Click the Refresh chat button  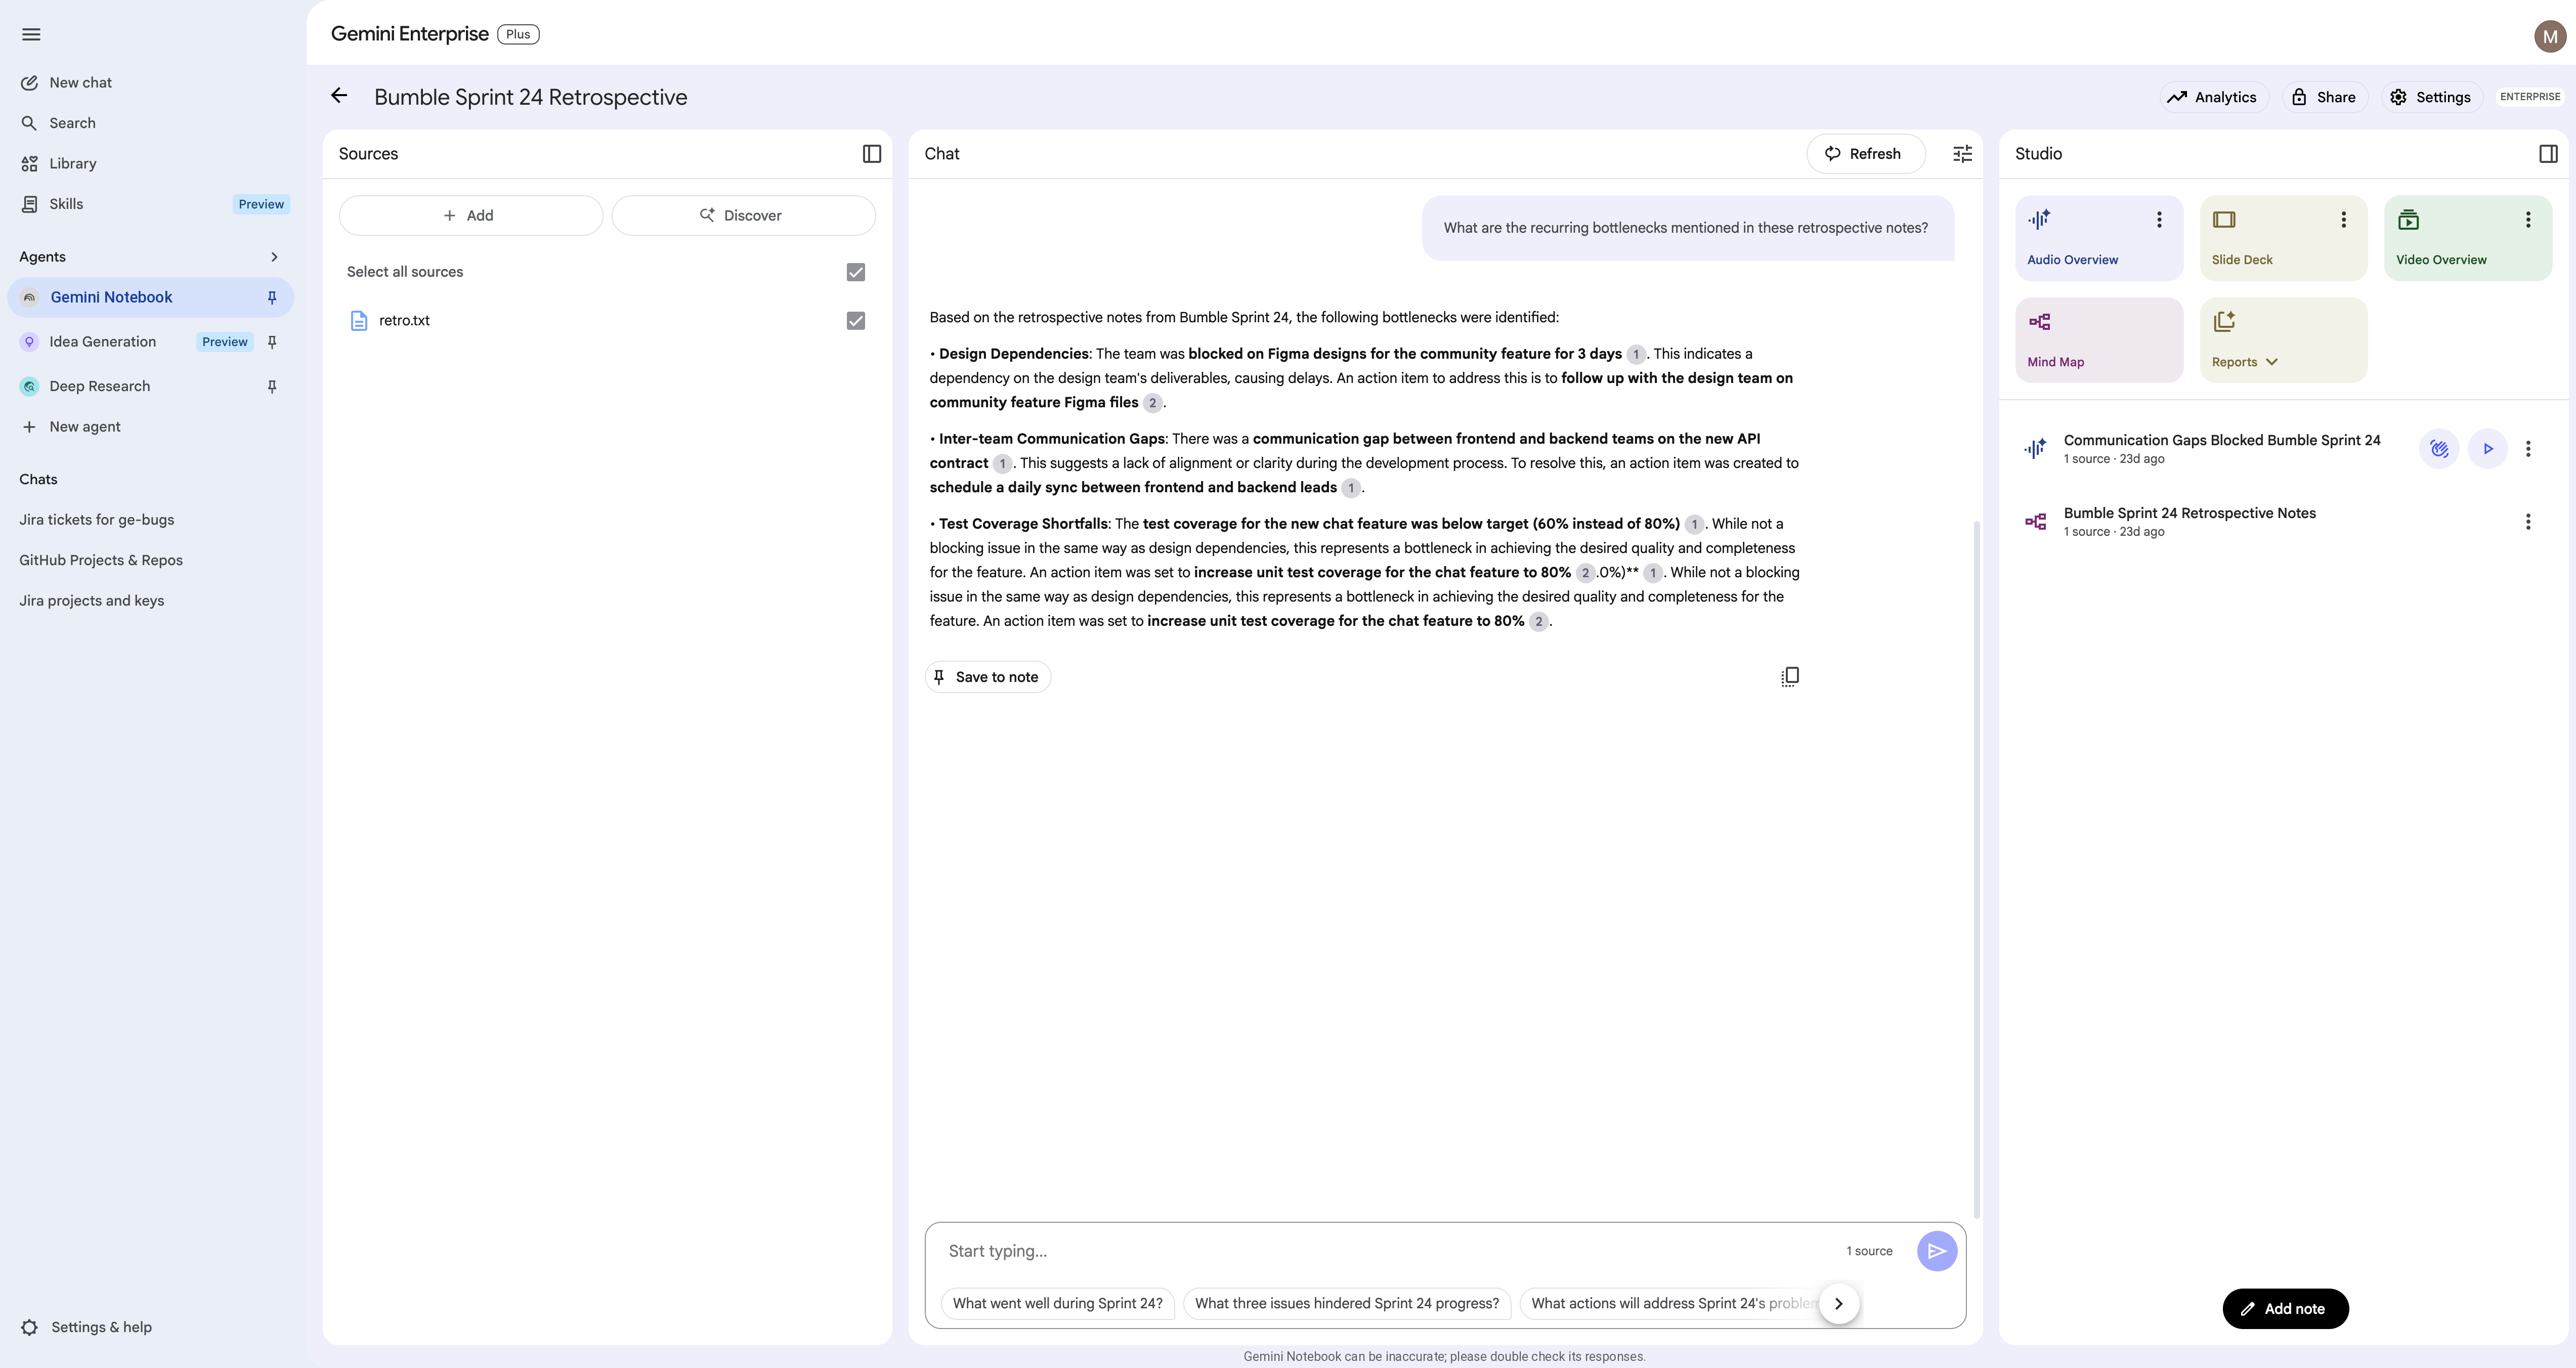pos(1865,153)
